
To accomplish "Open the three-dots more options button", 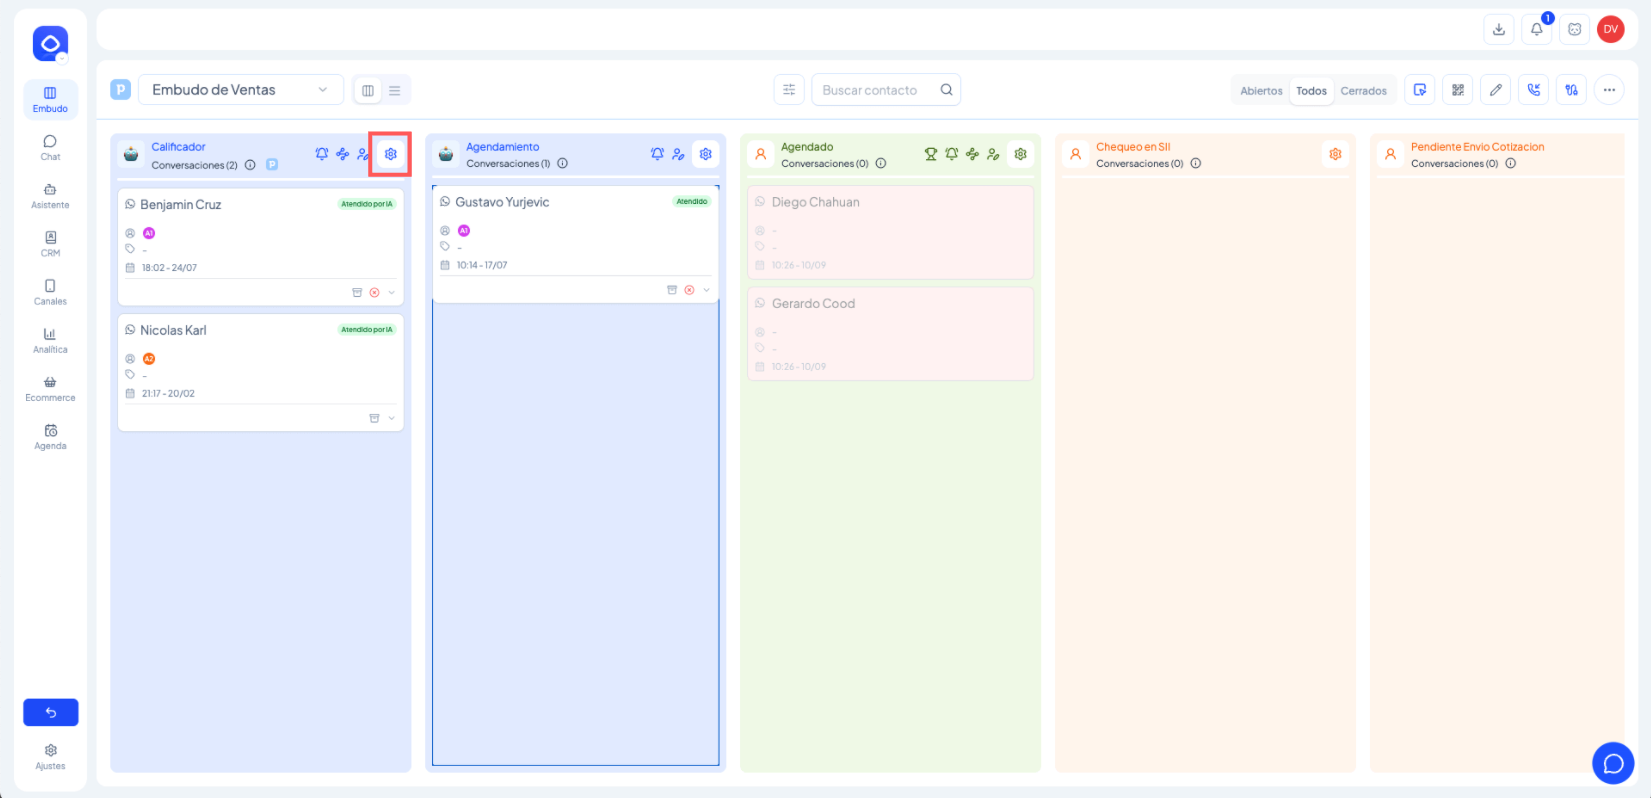I will pos(1609,90).
